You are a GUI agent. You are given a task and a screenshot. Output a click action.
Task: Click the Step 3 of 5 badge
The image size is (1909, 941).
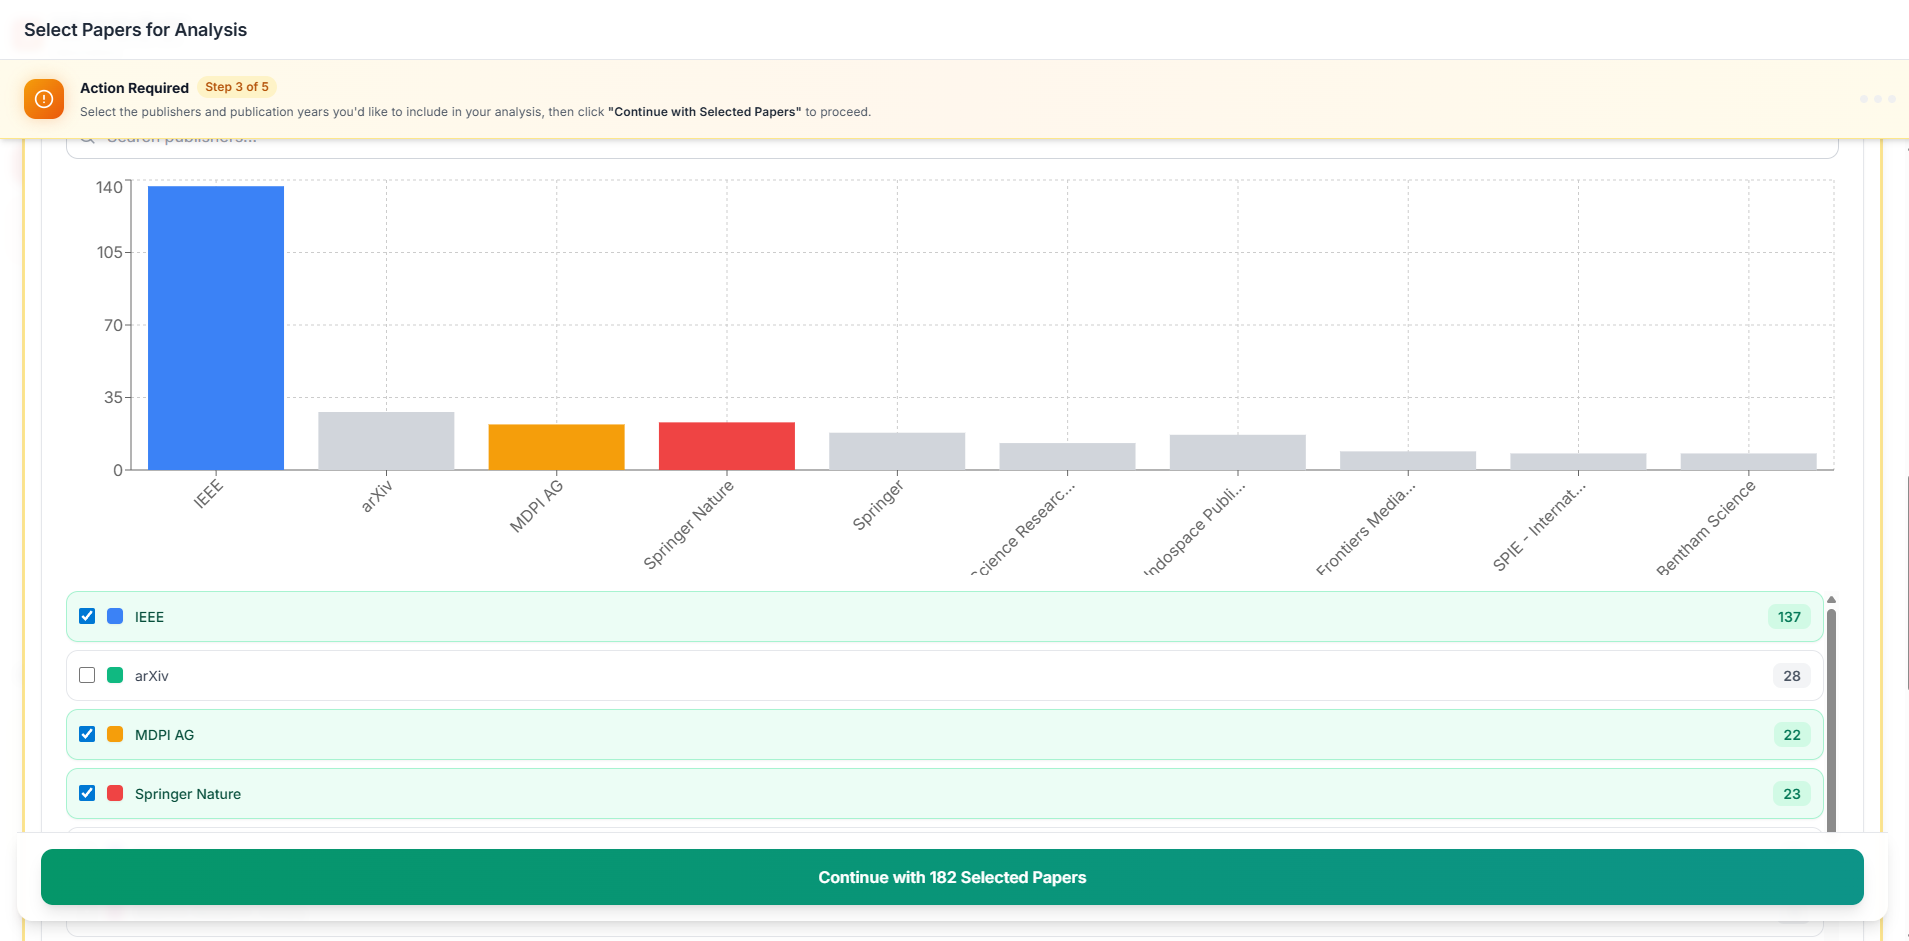[x=236, y=87]
